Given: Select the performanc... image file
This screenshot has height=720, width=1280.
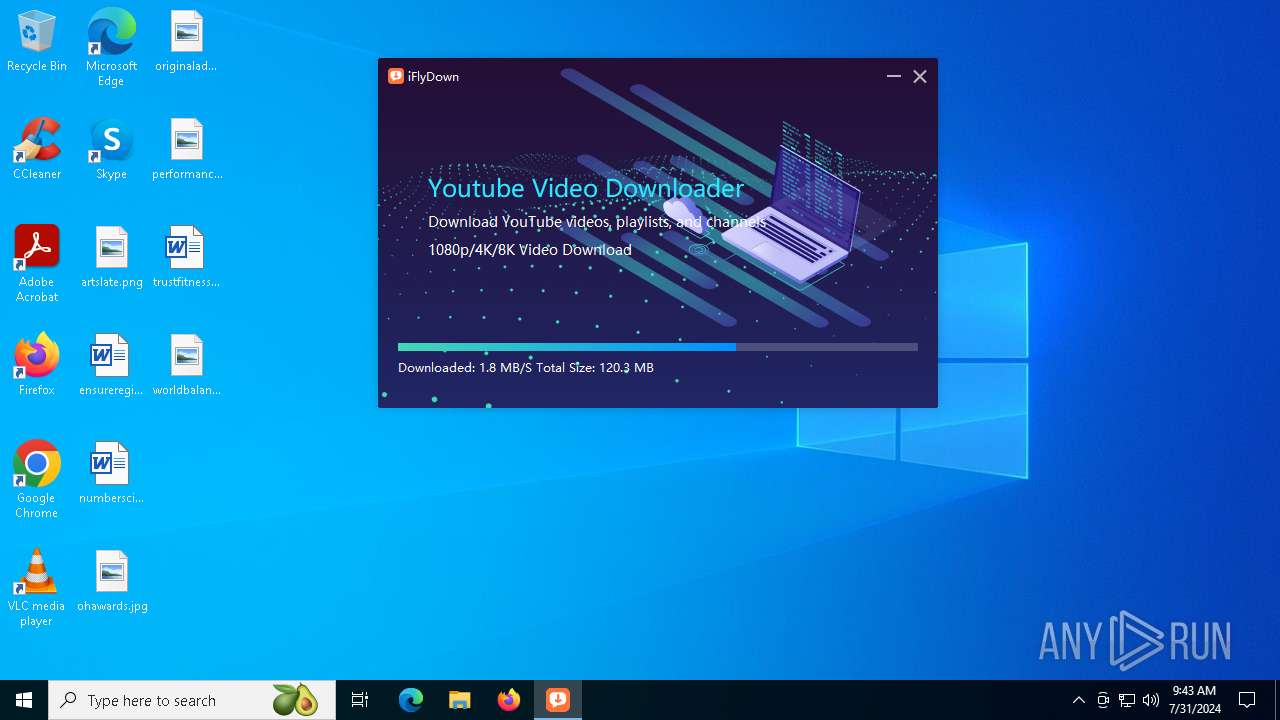Looking at the screenshot, I should pyautogui.click(x=187, y=149).
